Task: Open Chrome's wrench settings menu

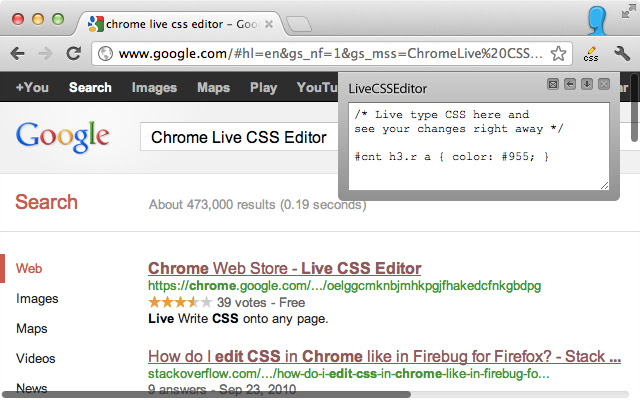Action: 621,53
